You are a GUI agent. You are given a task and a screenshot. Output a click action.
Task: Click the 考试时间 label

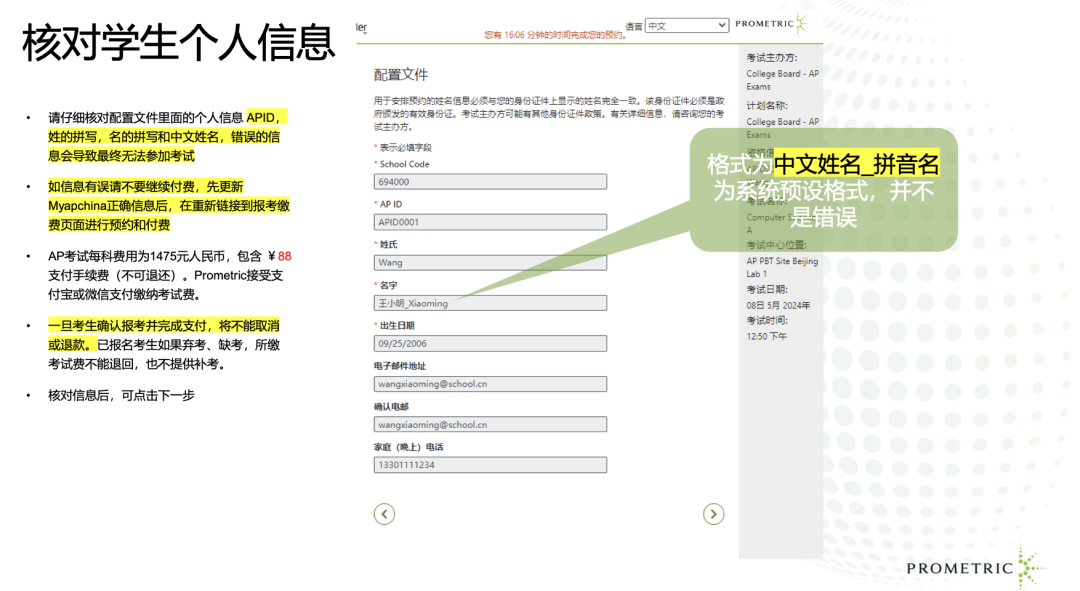[x=767, y=320]
